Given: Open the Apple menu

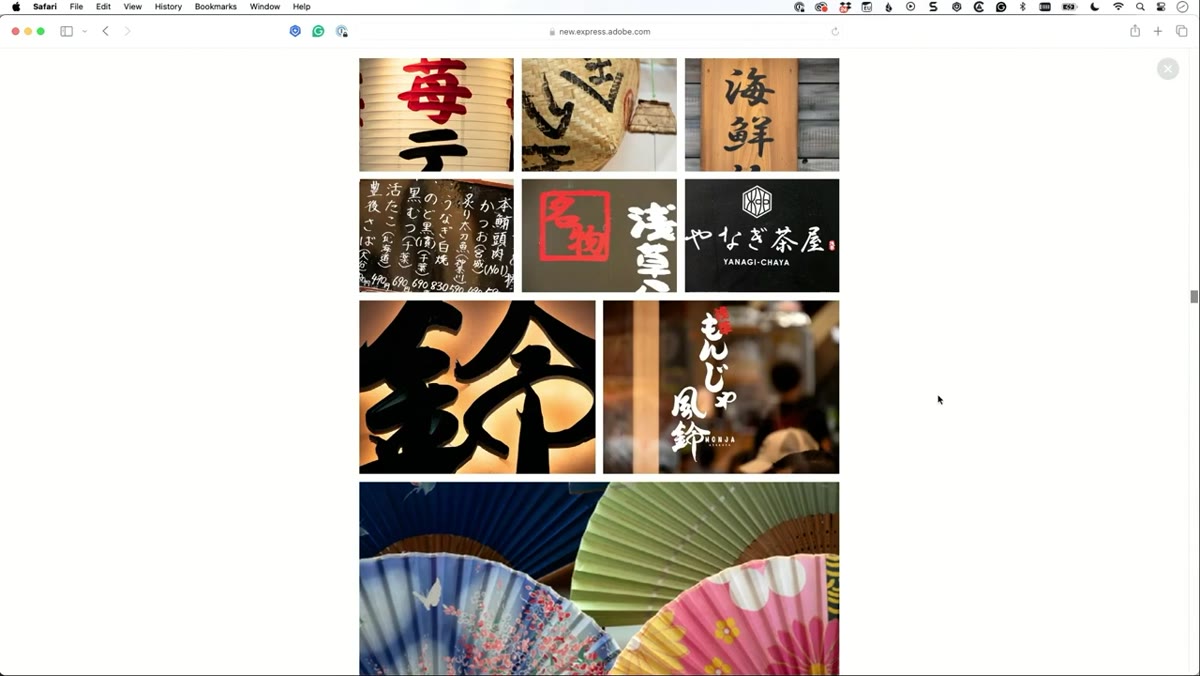Looking at the screenshot, I should click(16, 6).
